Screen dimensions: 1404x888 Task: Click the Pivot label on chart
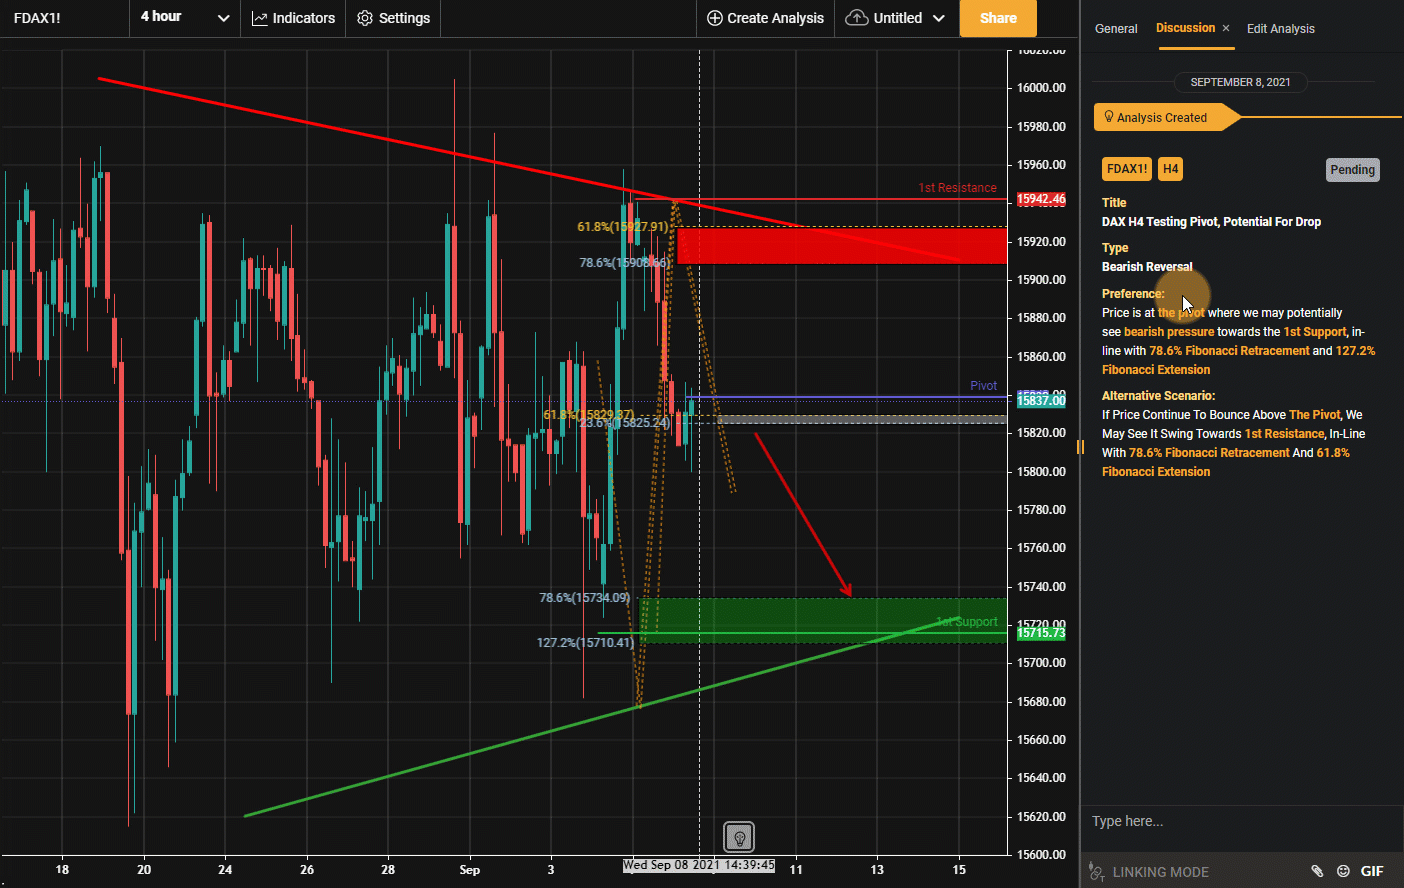coord(983,386)
